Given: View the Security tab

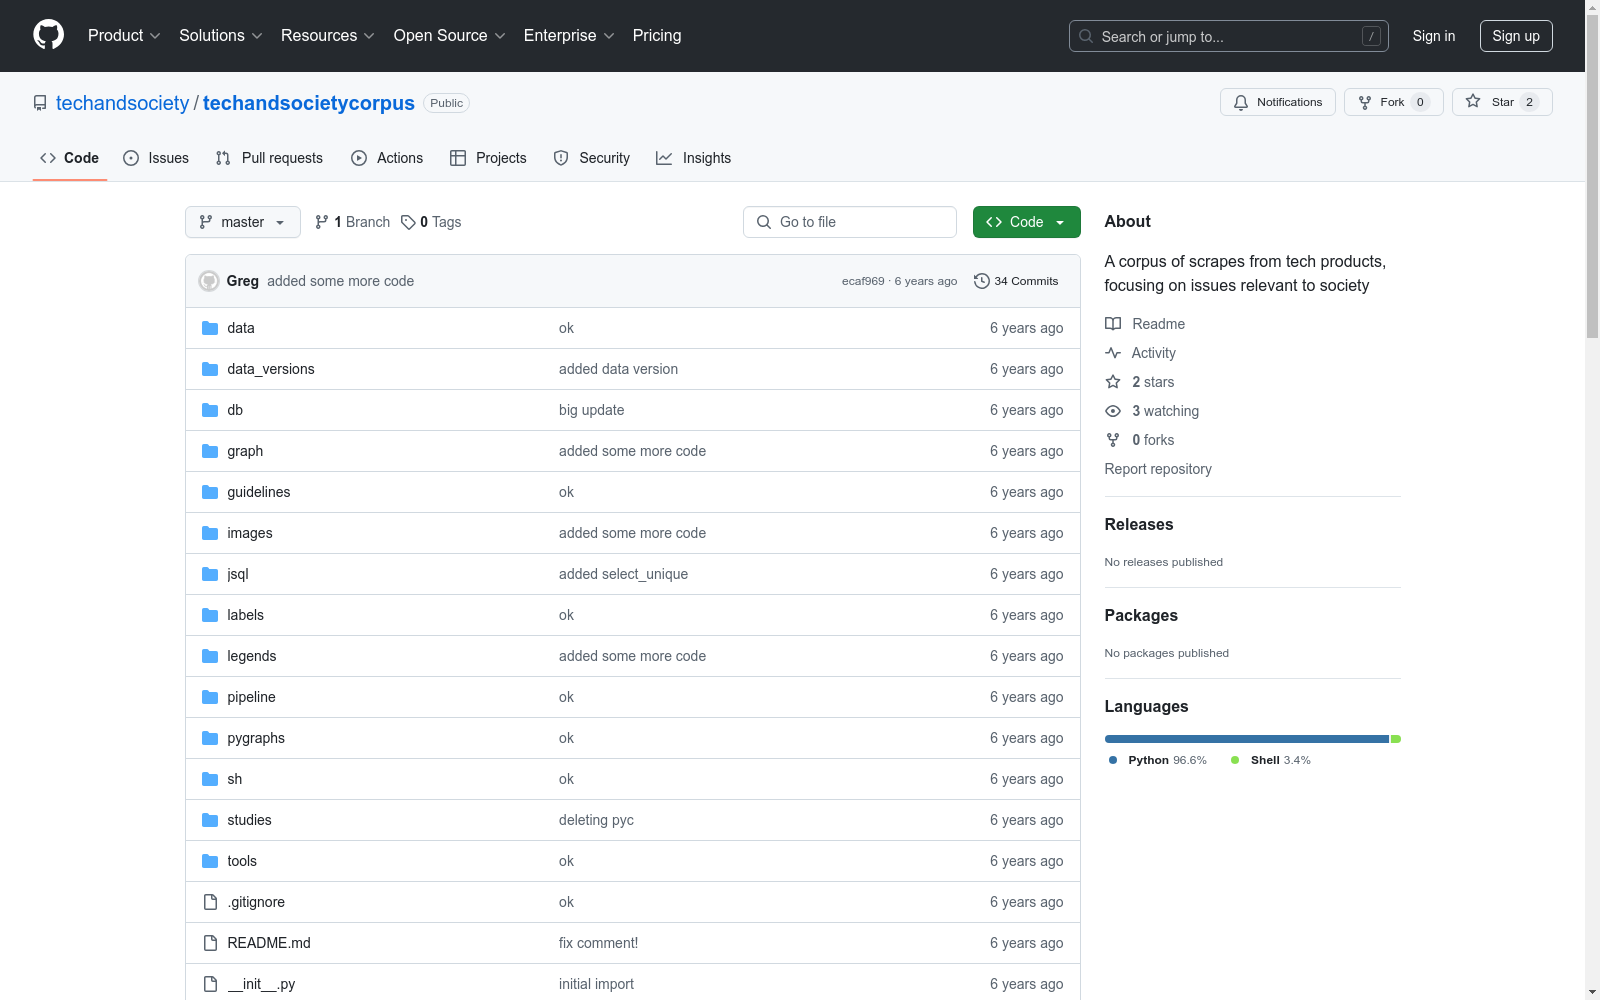Looking at the screenshot, I should click(x=592, y=158).
